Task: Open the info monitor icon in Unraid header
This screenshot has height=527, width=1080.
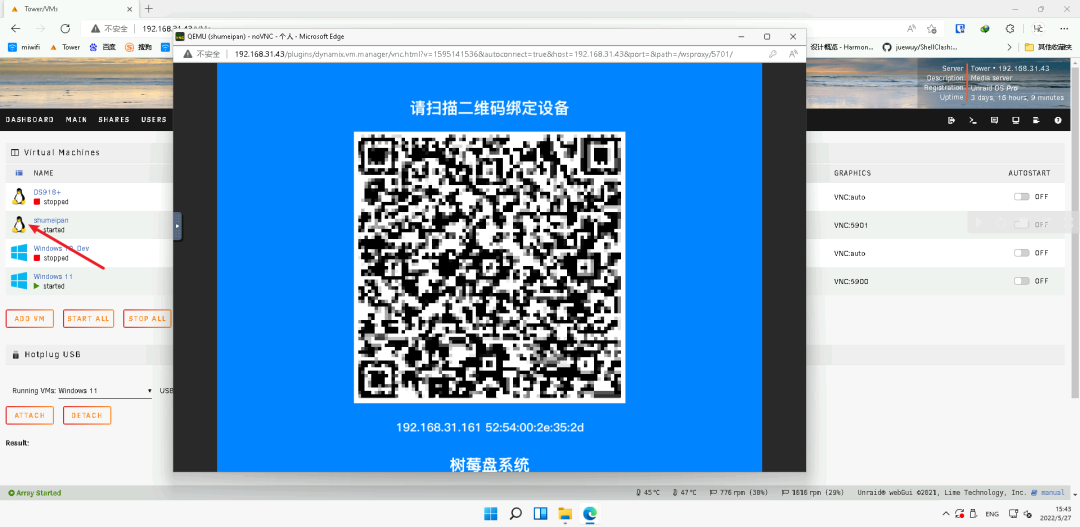Action: [x=1015, y=120]
